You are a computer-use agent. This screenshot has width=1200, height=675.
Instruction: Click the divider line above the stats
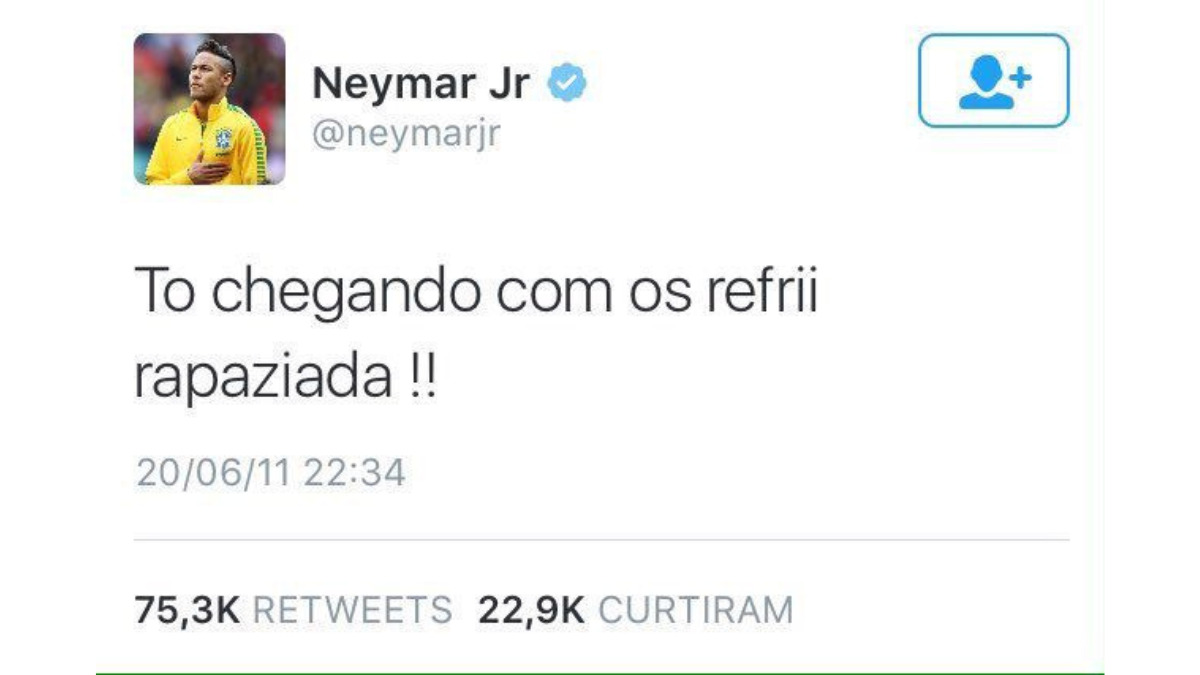(x=602, y=541)
